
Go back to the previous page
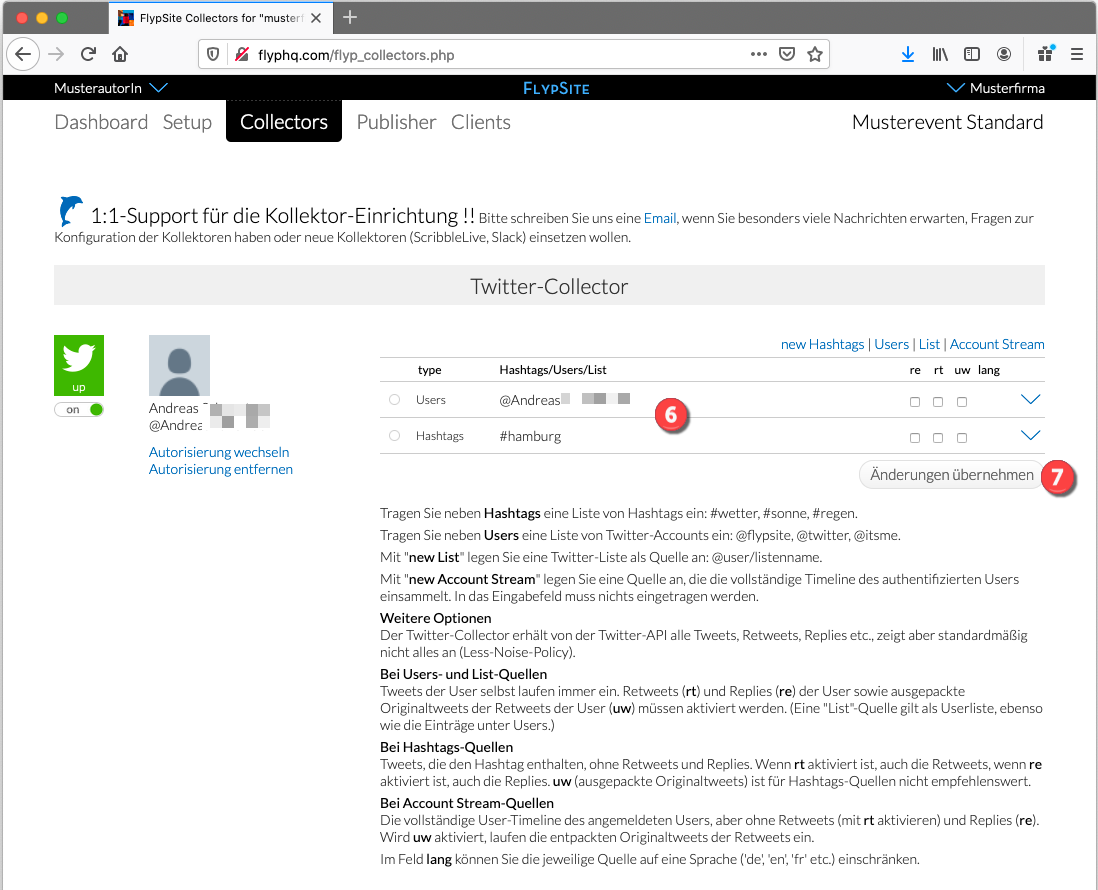click(x=23, y=54)
